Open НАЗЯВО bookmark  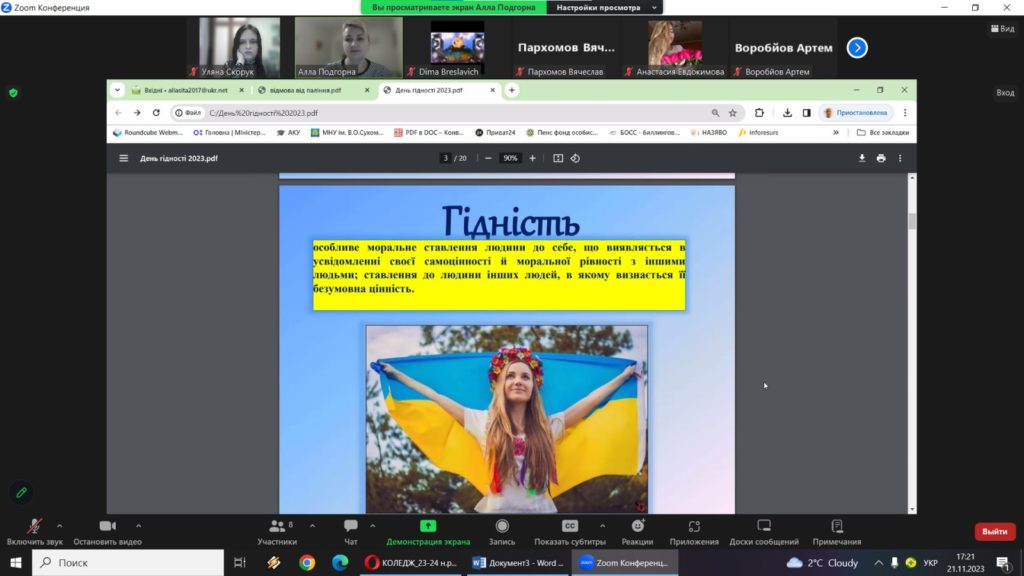pyautogui.click(x=709, y=133)
